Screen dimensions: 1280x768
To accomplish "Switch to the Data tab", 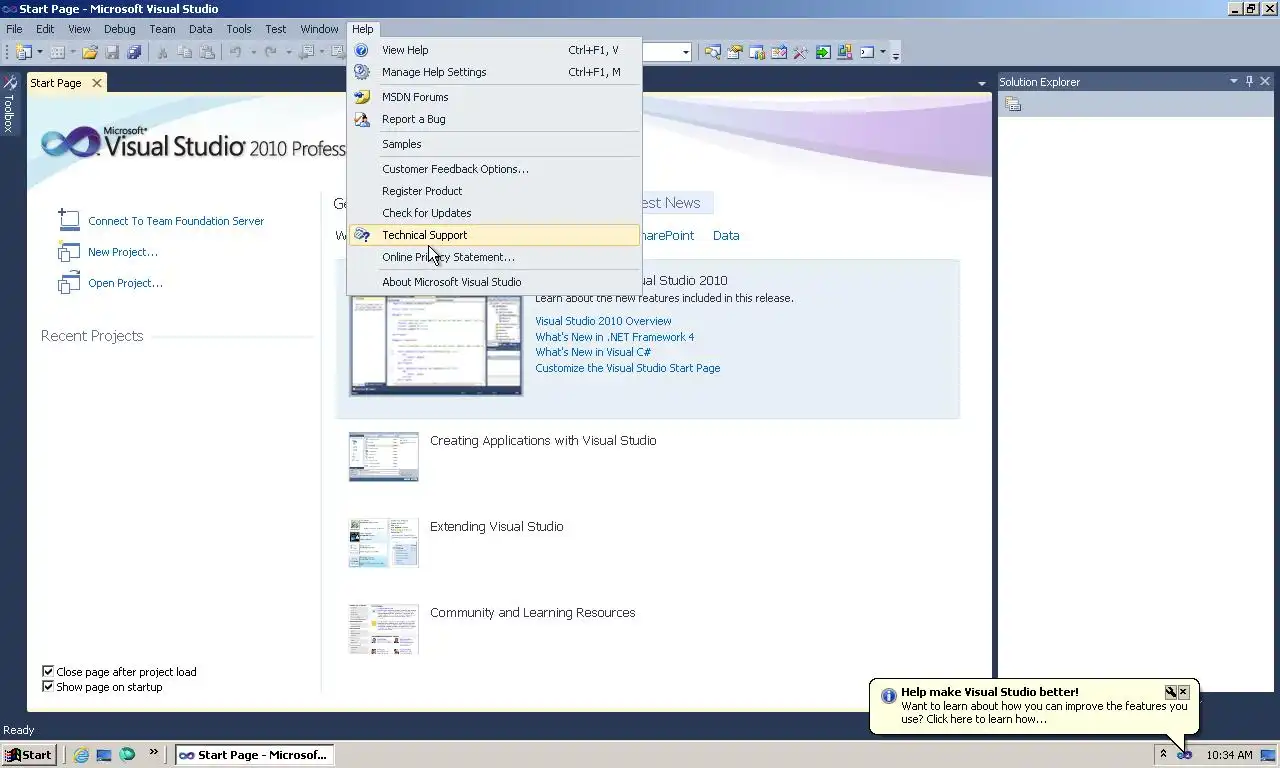I will tap(726, 236).
